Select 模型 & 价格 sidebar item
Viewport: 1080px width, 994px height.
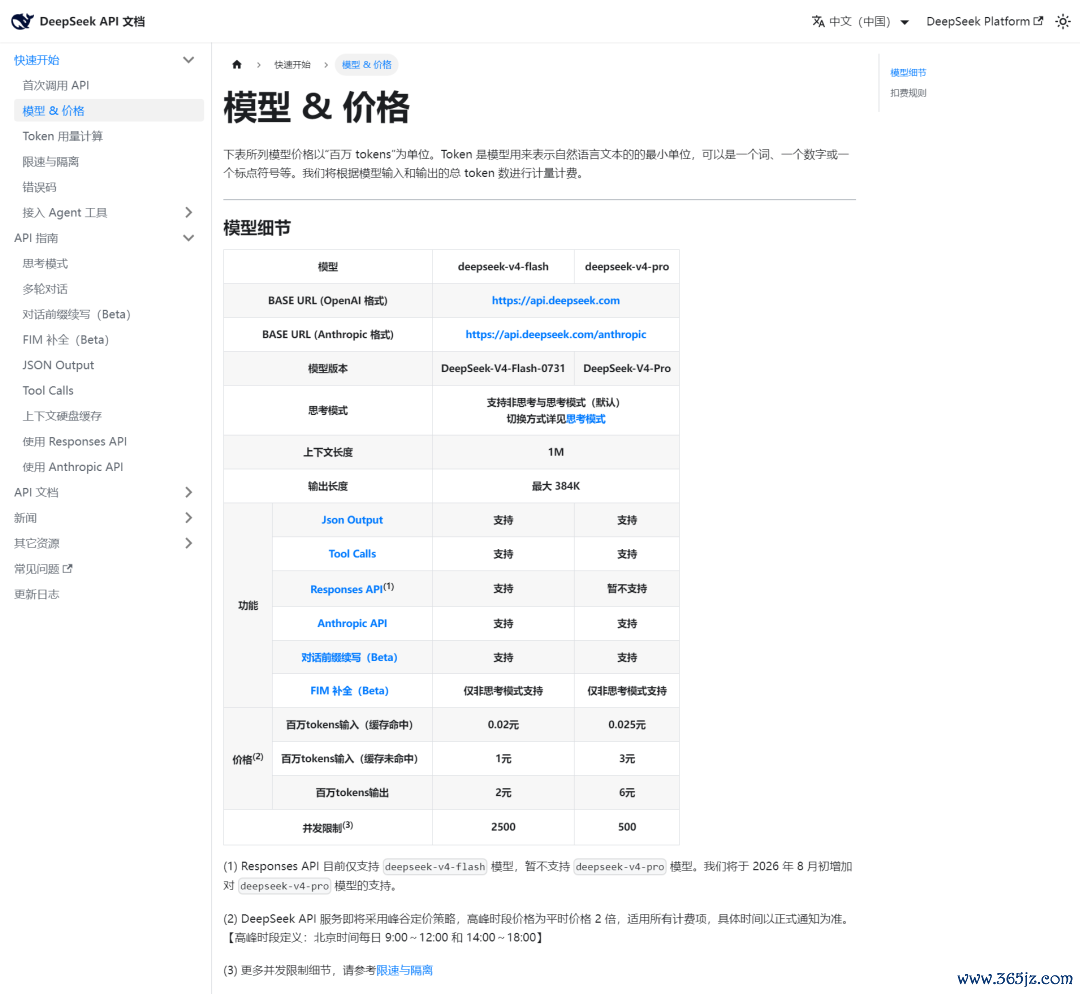pyautogui.click(x=109, y=111)
